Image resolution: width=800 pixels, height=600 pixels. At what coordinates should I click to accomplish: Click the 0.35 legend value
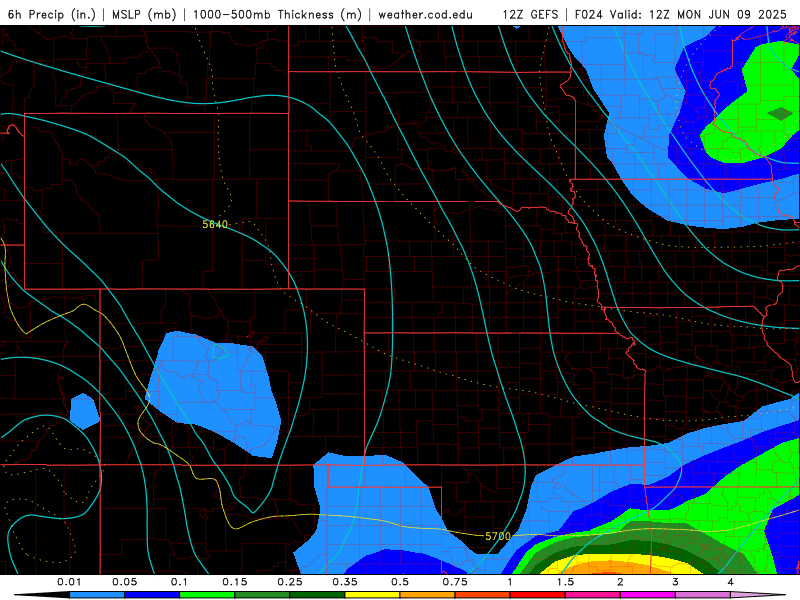pyautogui.click(x=345, y=582)
